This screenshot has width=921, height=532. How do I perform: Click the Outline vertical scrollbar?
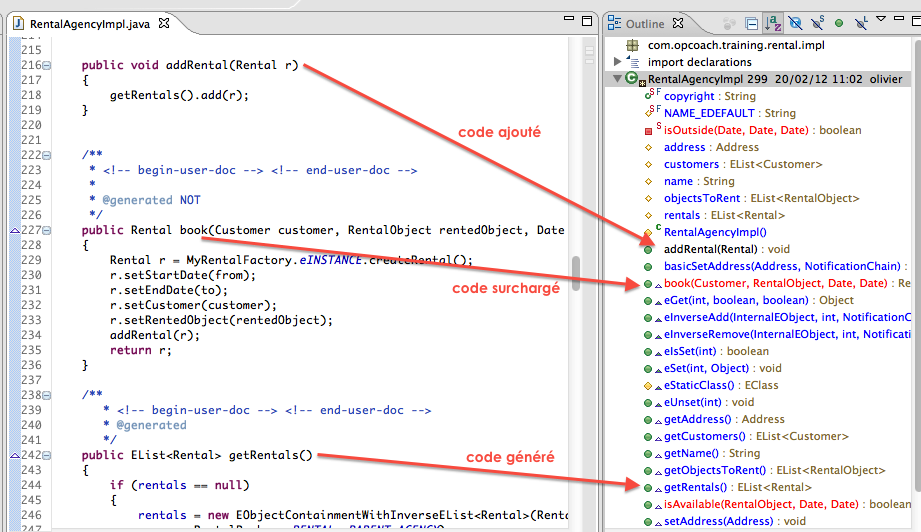[x=917, y=264]
